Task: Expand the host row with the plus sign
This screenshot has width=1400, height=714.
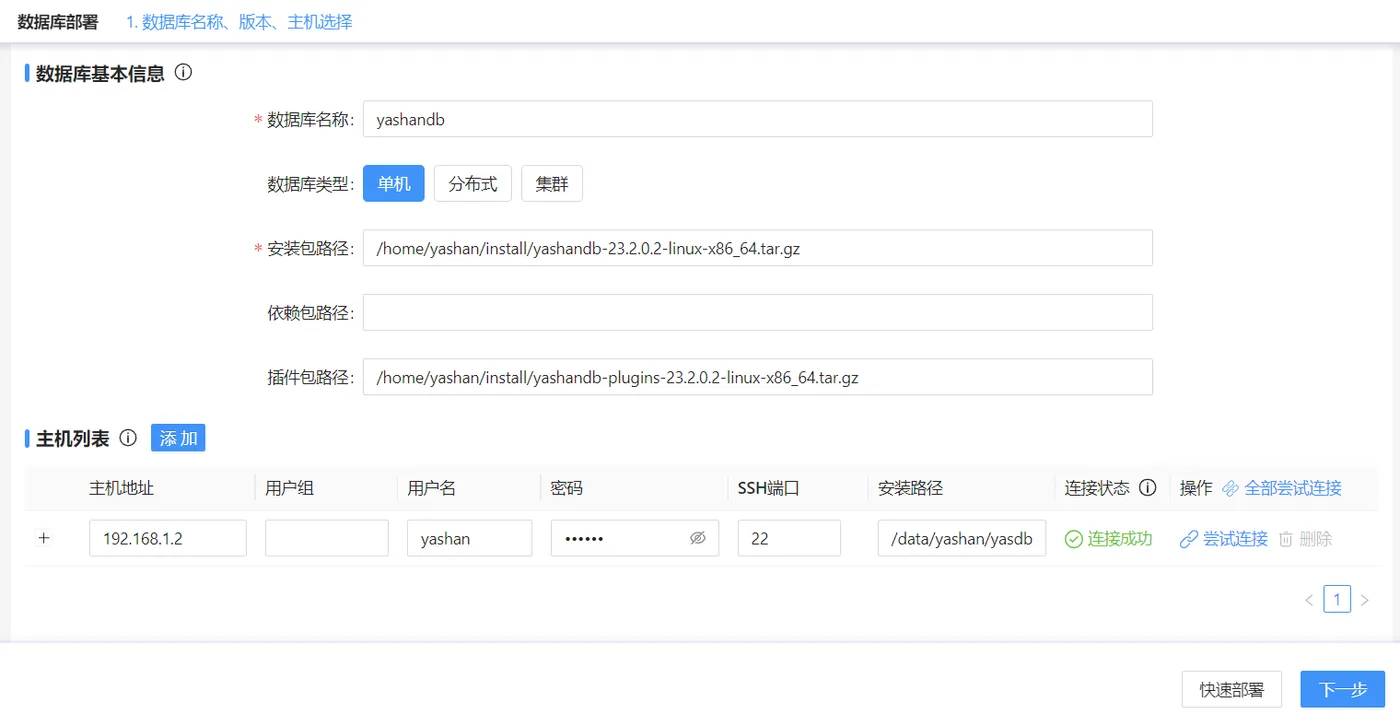Action: (44, 538)
